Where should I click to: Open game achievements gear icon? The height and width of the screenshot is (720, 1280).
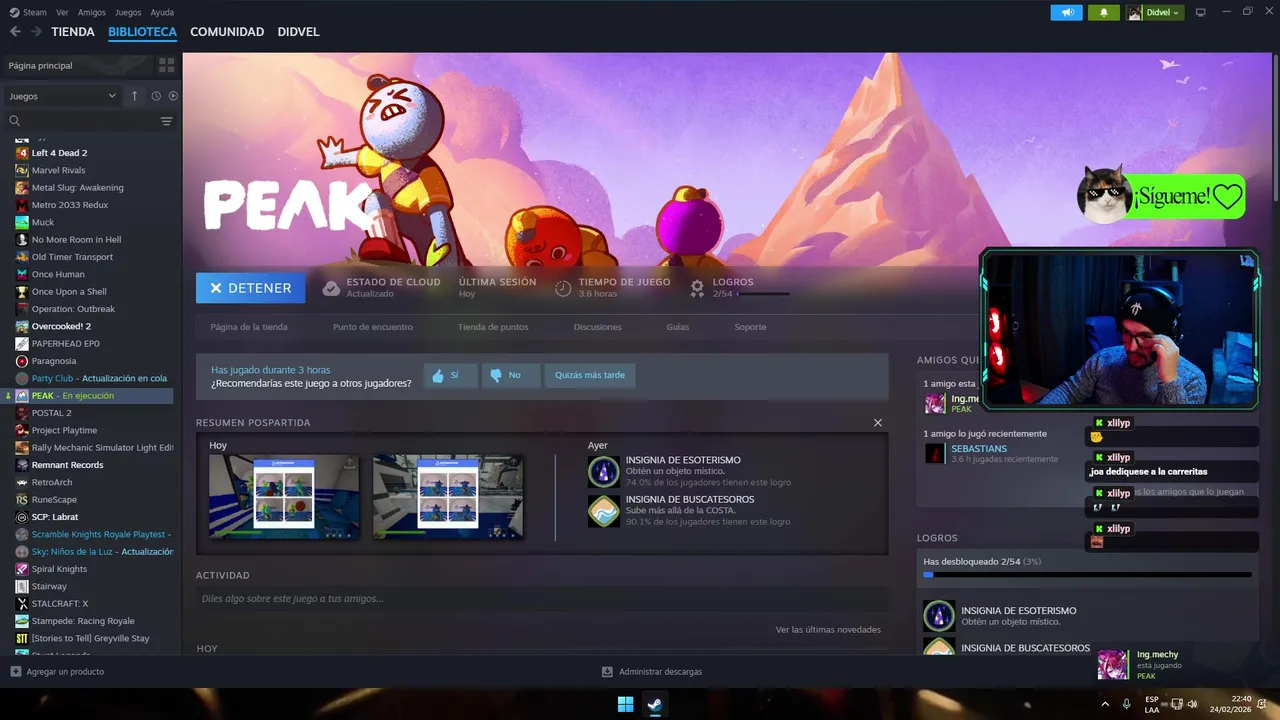pos(697,288)
